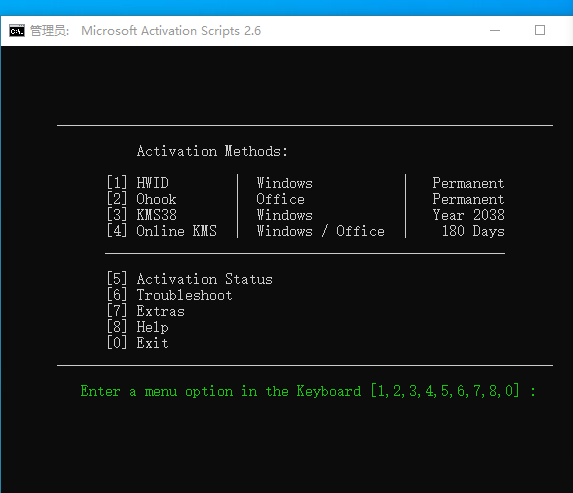Select the '[3] KMS38' menu line
The height and width of the screenshot is (493, 573).
[x=142, y=215]
